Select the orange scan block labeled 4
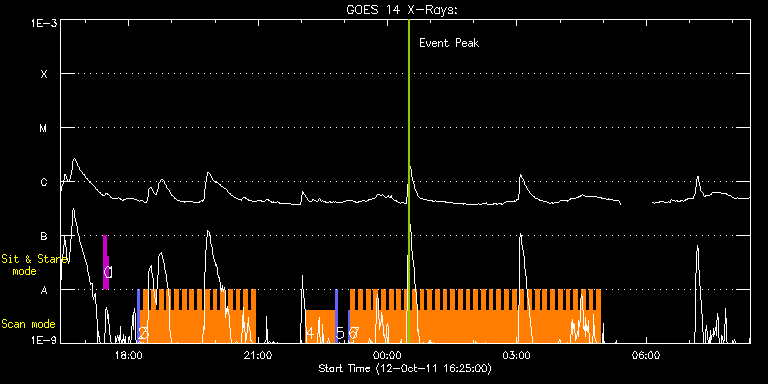768x384 pixels. click(x=320, y=326)
